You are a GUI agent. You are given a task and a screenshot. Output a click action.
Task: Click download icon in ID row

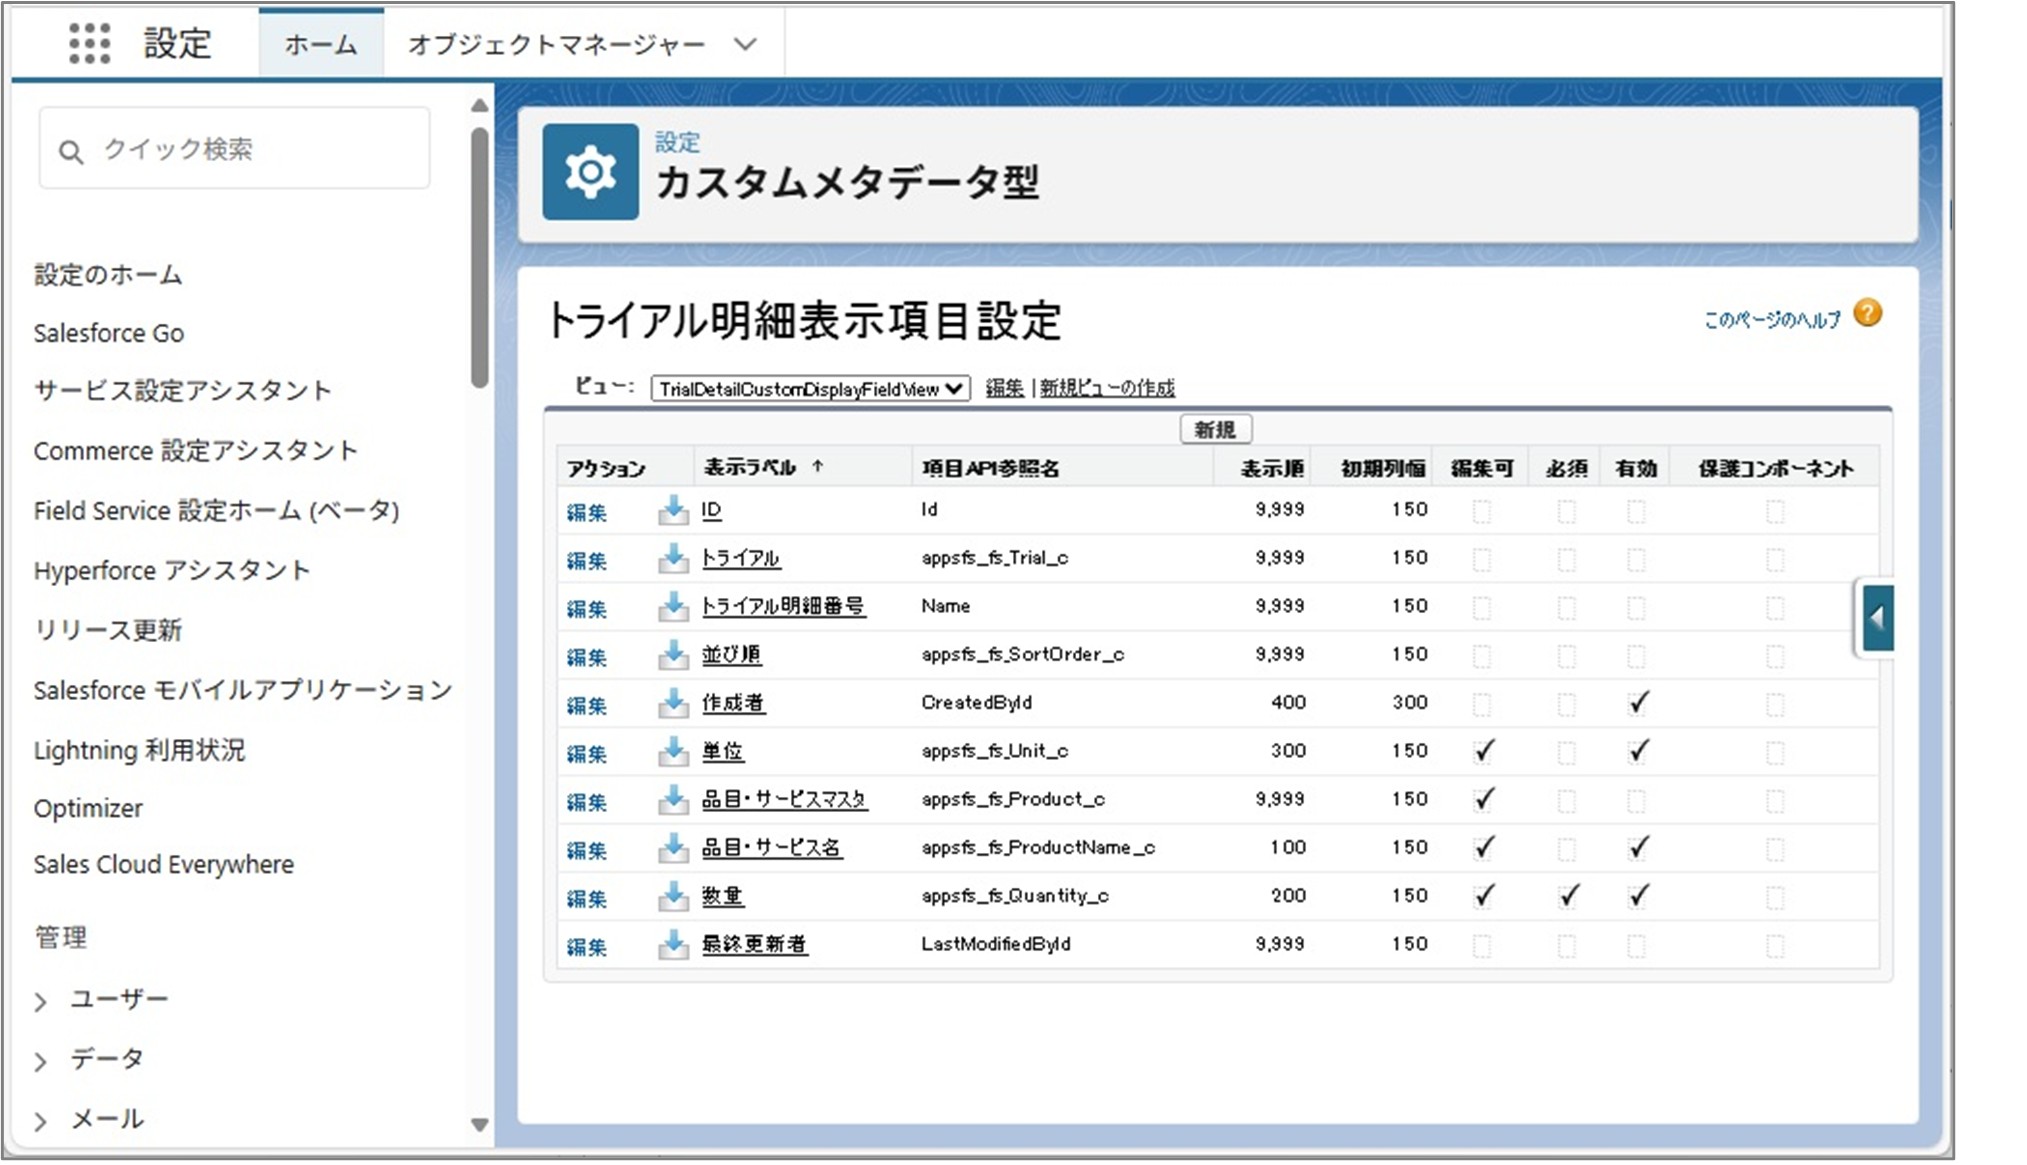(x=673, y=510)
